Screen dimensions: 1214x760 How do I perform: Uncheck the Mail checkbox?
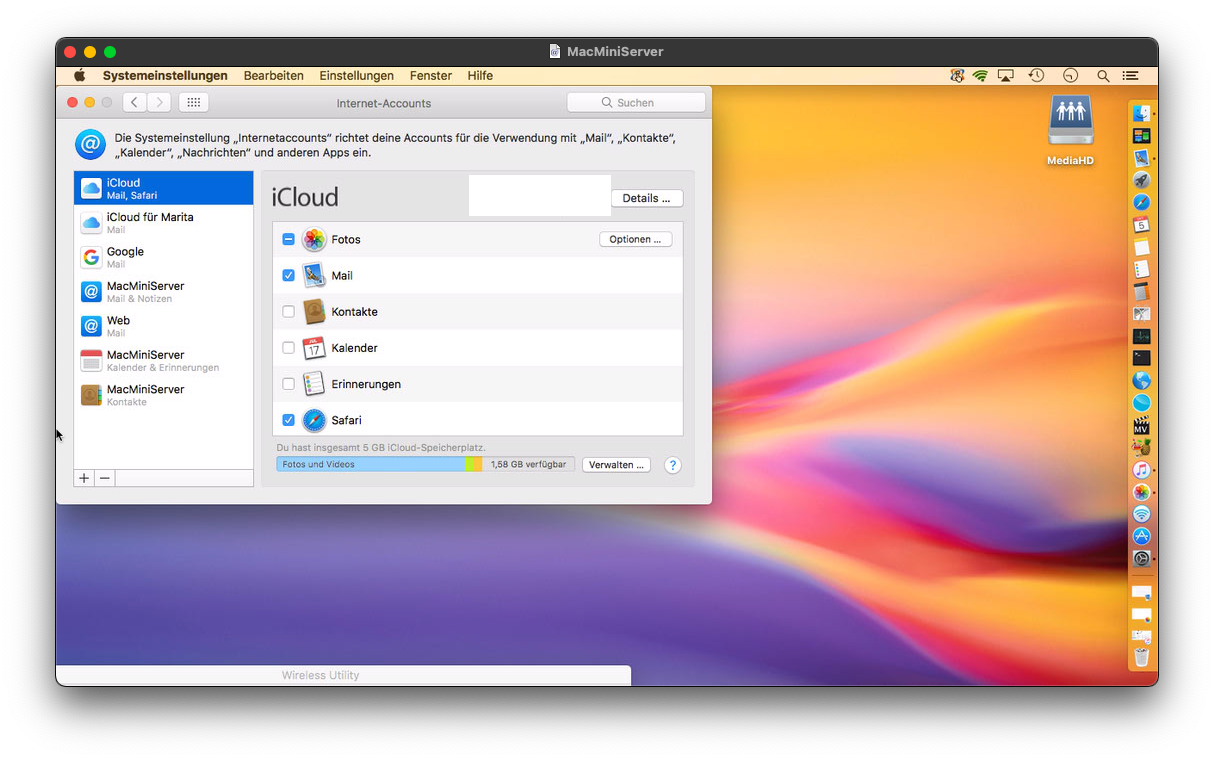pyautogui.click(x=288, y=276)
